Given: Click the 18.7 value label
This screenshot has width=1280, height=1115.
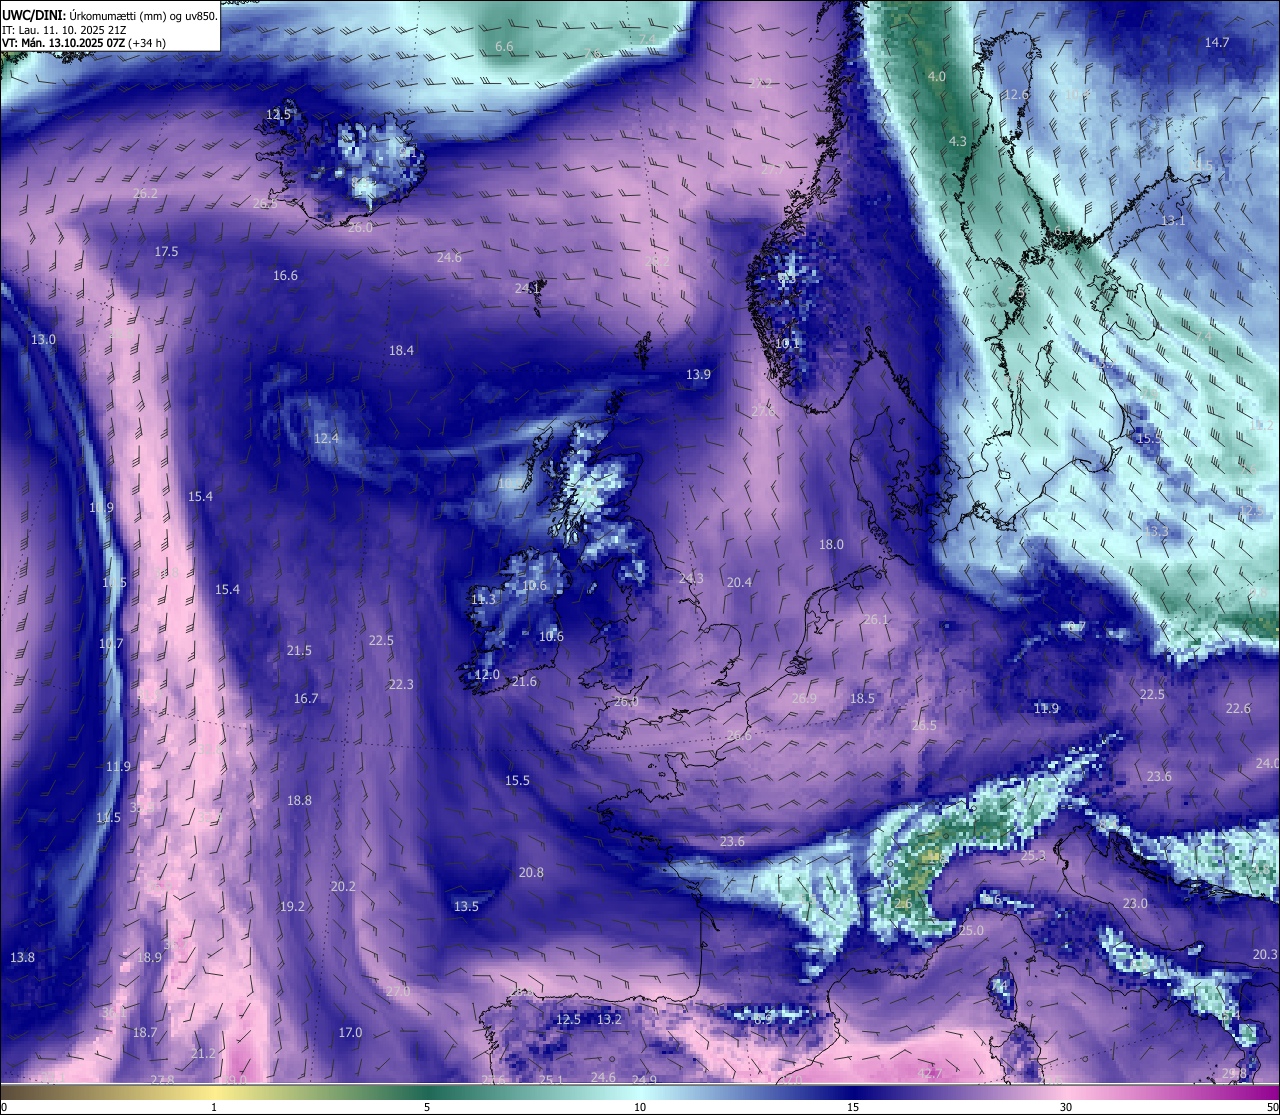Looking at the screenshot, I should click(x=145, y=1032).
